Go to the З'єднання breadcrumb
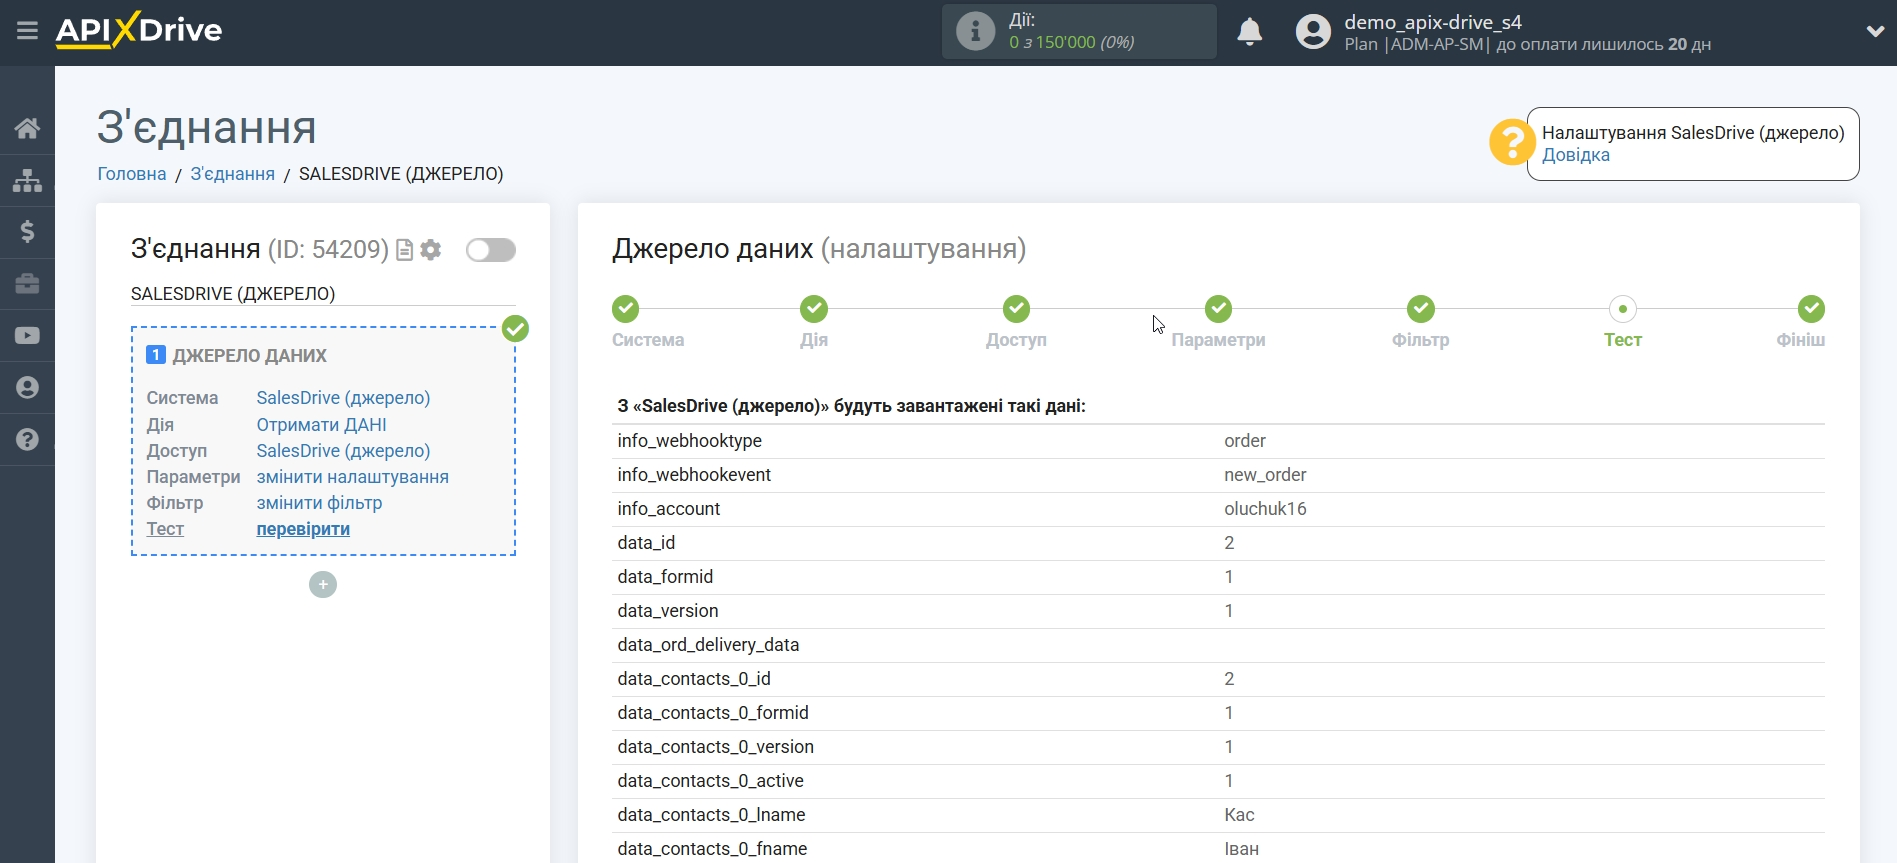 pyautogui.click(x=233, y=174)
